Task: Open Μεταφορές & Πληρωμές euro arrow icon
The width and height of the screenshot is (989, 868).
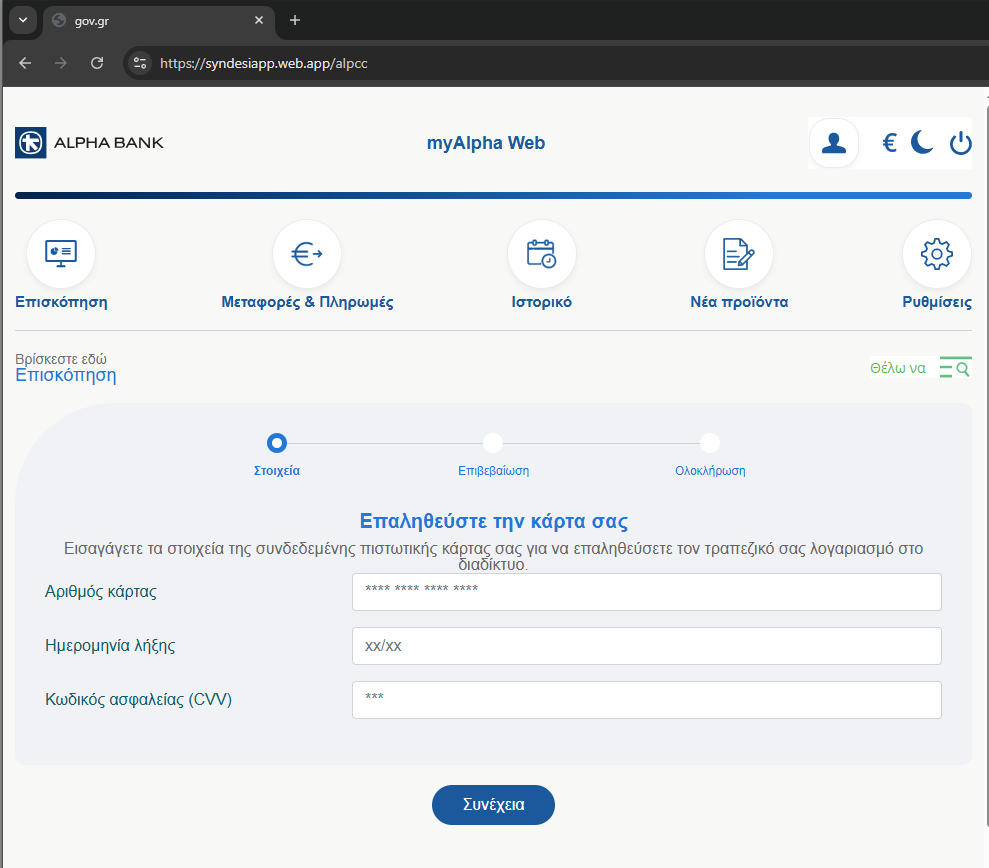Action: click(x=307, y=254)
